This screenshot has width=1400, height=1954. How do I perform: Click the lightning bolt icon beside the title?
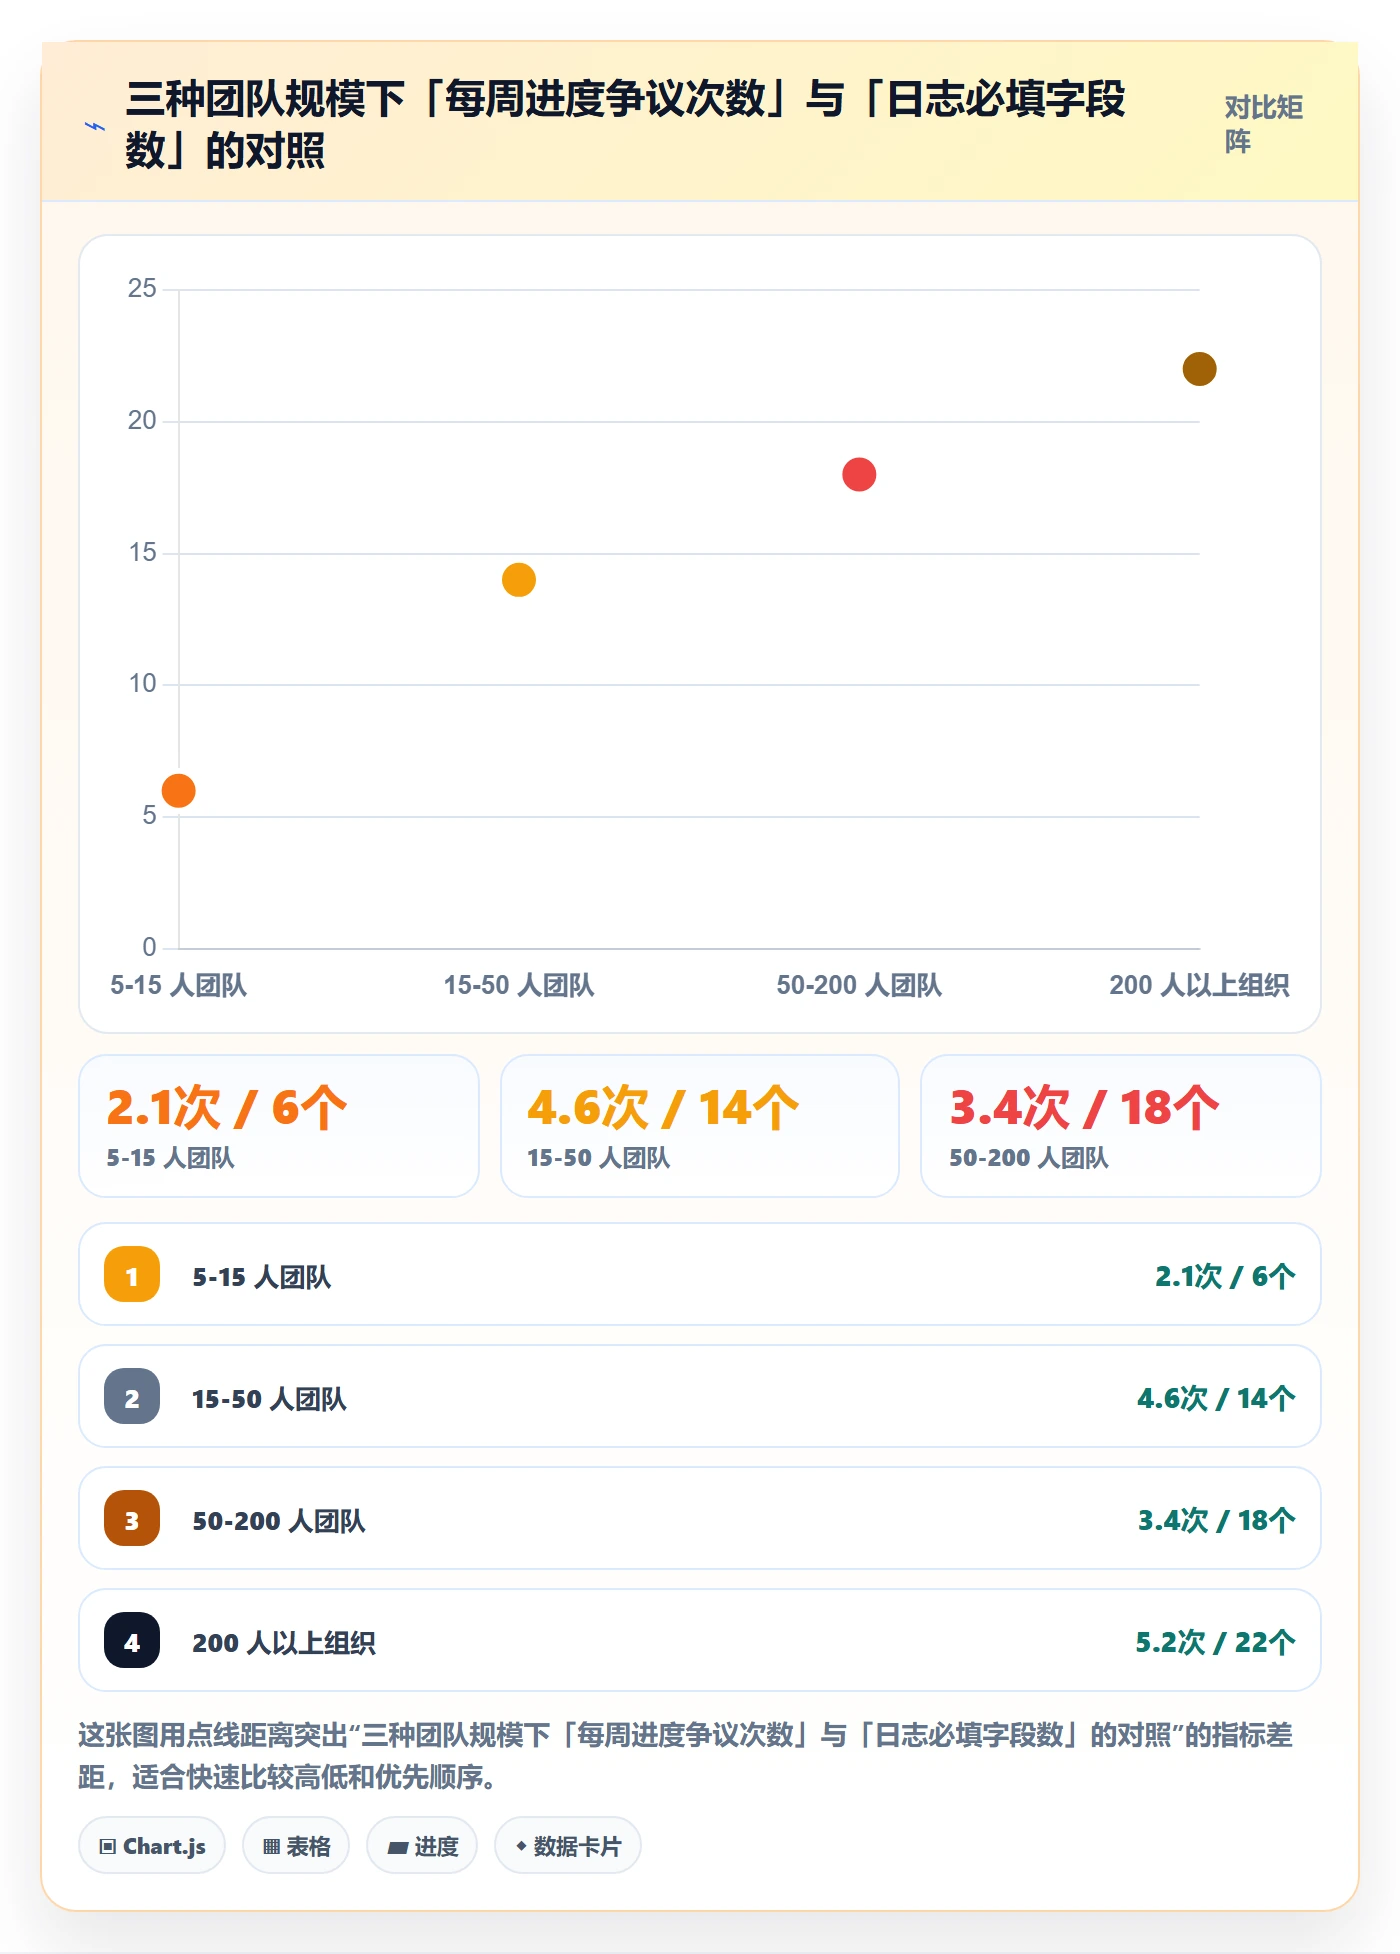click(x=95, y=126)
